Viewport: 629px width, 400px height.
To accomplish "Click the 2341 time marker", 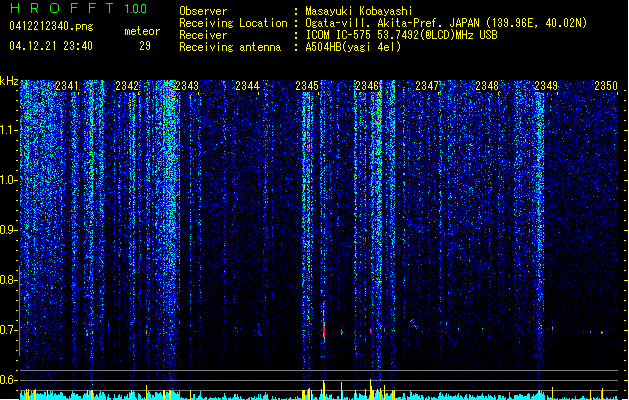I will [x=67, y=86].
